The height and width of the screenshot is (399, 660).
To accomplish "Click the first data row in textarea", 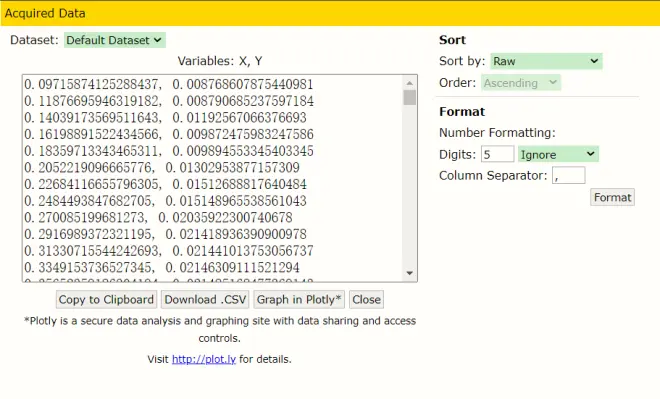I will [168, 85].
